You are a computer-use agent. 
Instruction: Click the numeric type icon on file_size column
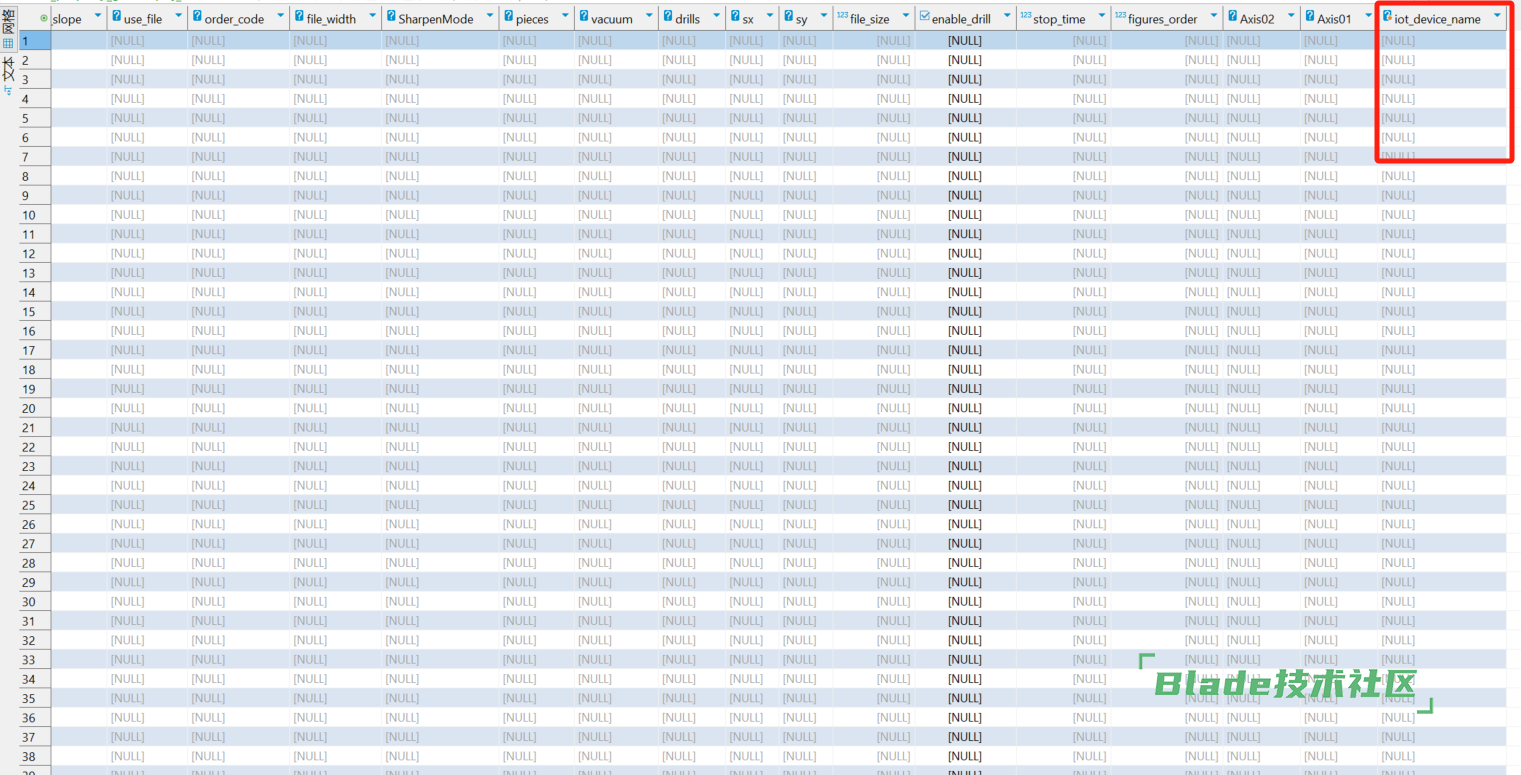[842, 17]
